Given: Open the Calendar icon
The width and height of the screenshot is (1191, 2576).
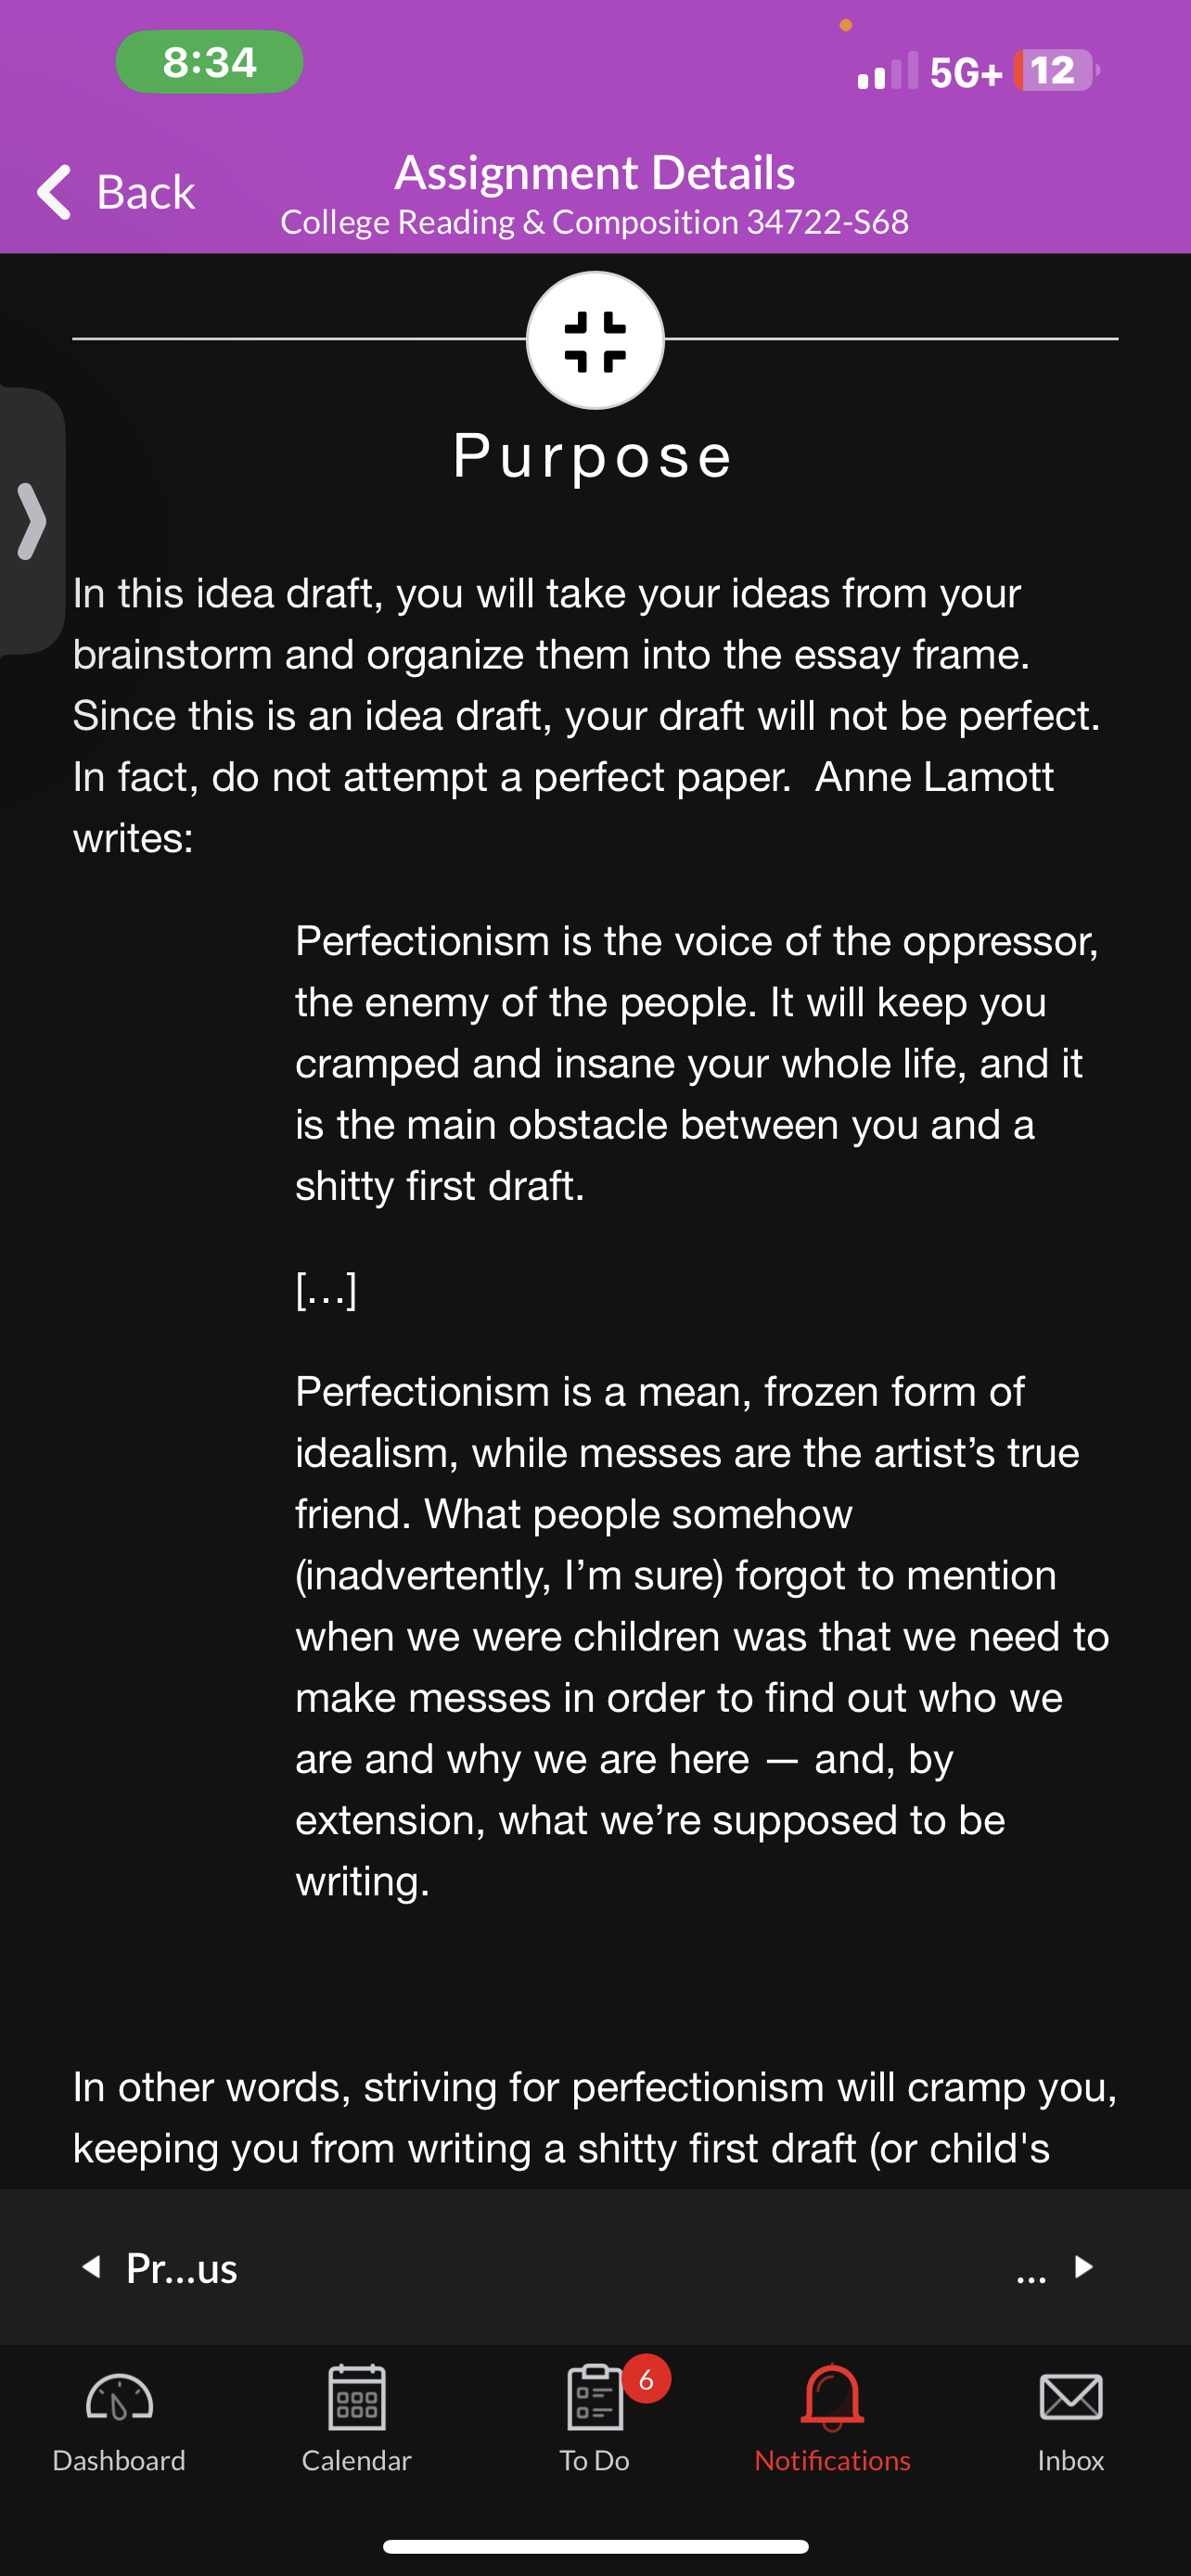Looking at the screenshot, I should (x=357, y=2397).
